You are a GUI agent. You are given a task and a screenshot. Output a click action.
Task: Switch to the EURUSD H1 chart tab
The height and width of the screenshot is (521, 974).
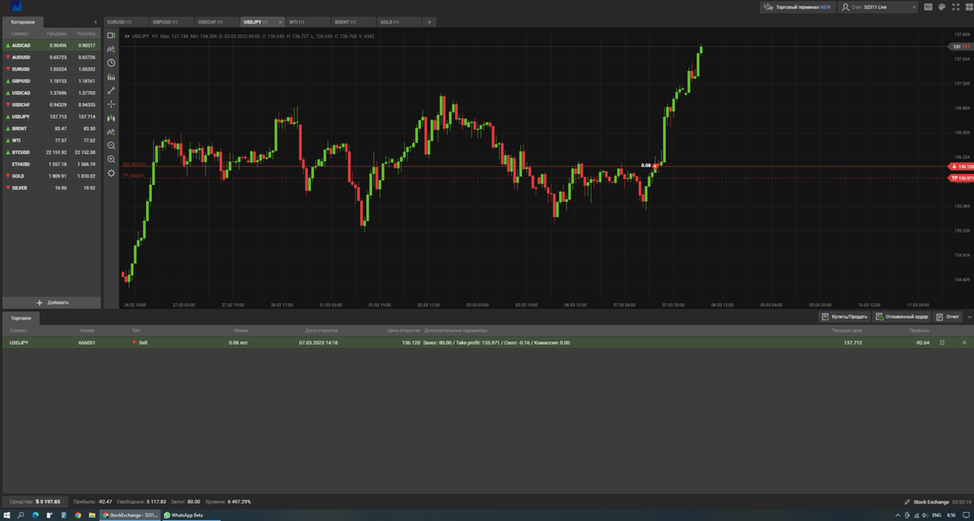(125, 22)
